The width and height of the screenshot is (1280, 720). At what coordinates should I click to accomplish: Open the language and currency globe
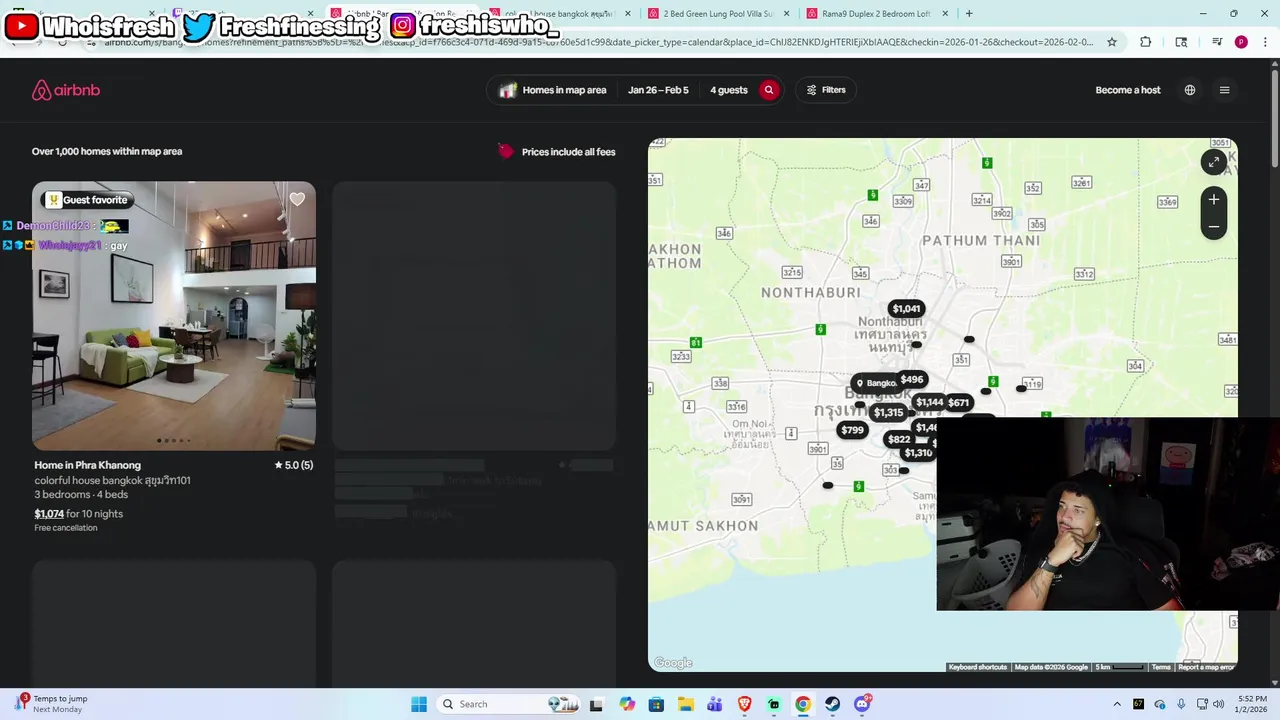point(1190,90)
